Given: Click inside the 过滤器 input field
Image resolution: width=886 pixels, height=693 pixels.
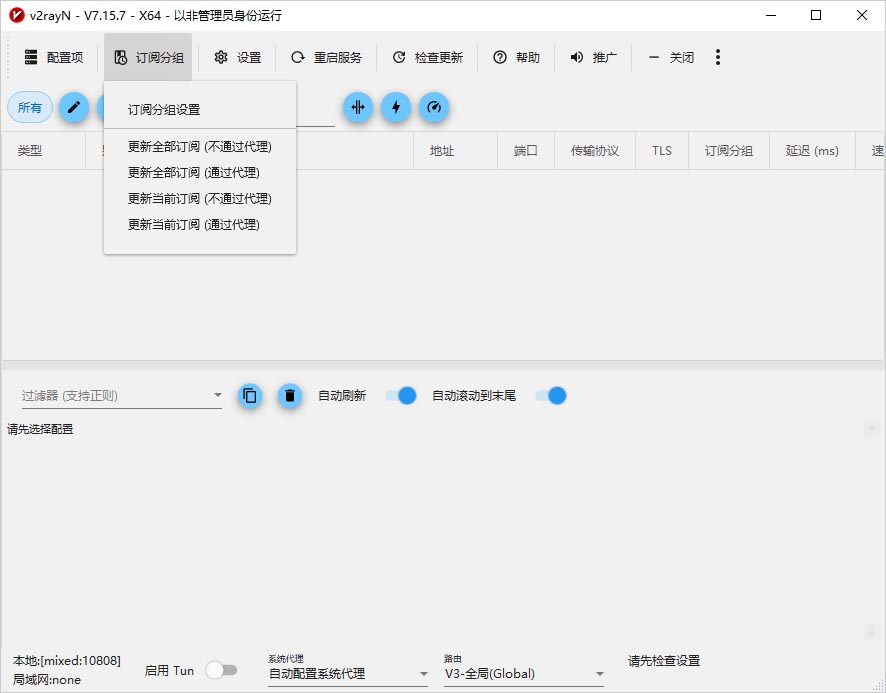Looking at the screenshot, I should (110, 395).
